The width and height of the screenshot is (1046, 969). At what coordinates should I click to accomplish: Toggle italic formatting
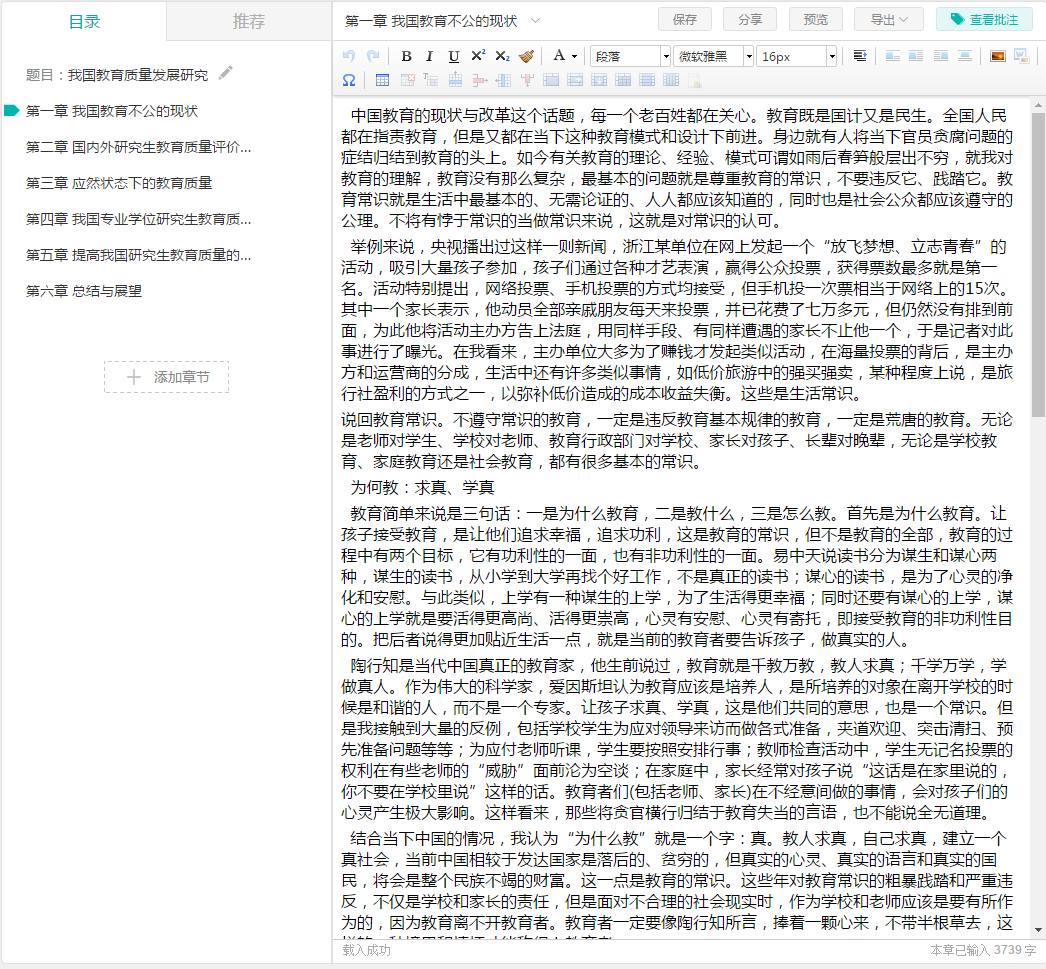tap(430, 56)
